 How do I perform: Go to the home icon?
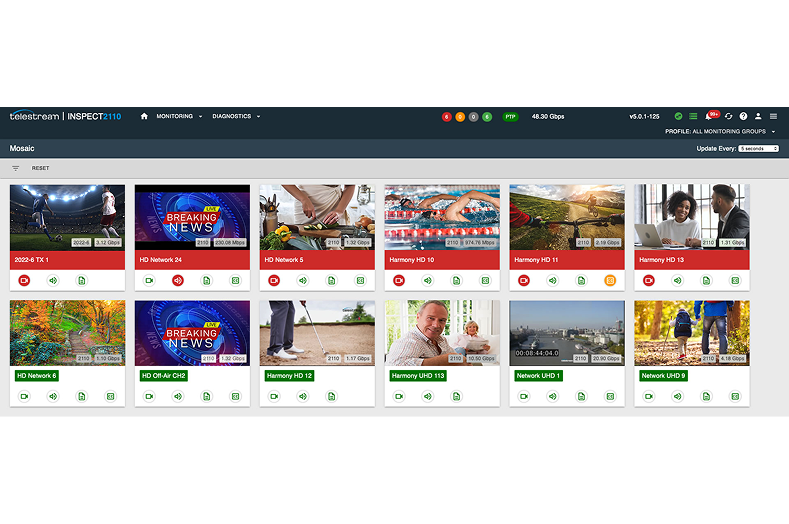point(144,116)
